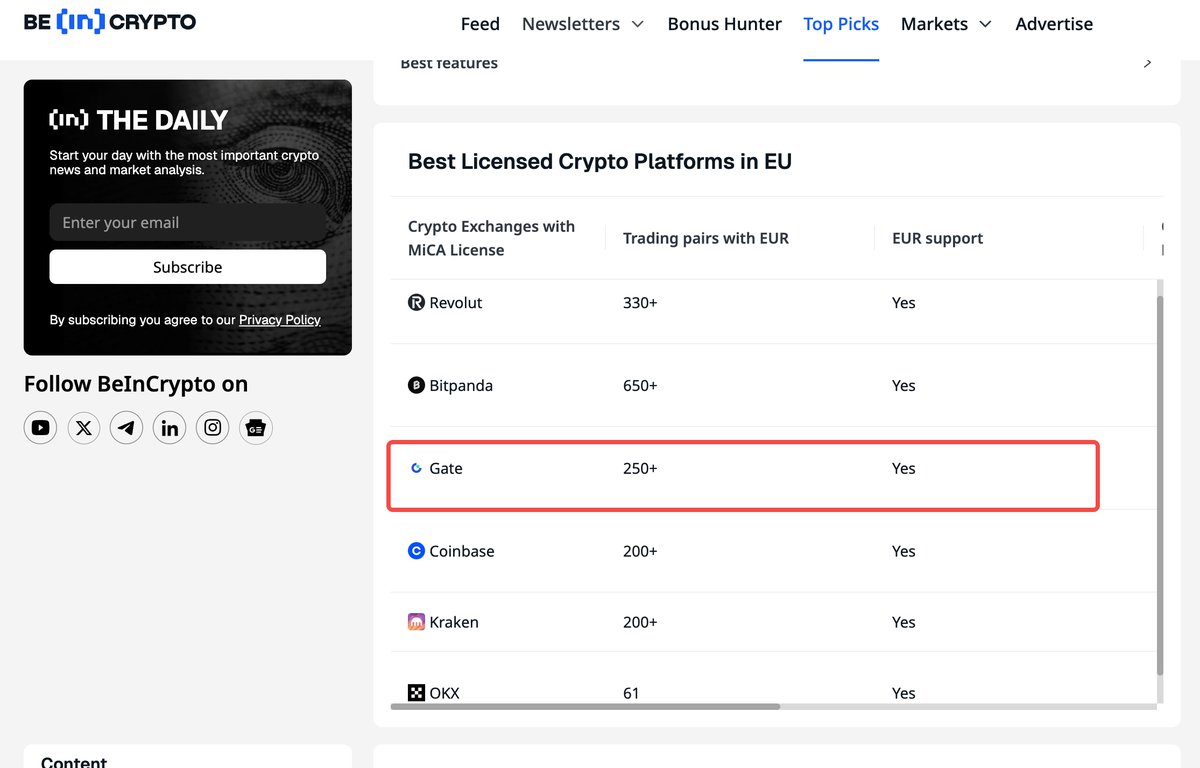Click the Gate logo icon
The image size is (1200, 768).
pos(417,468)
